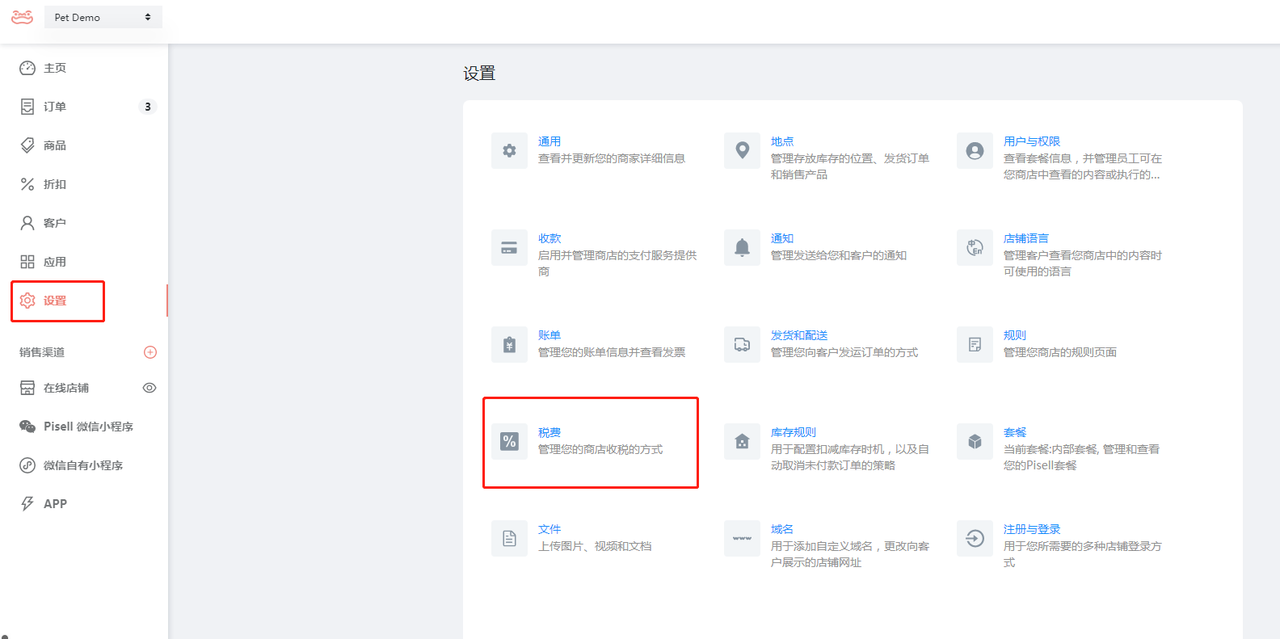Viewport: 1280px width, 639px height.
Task: Open the 通知 settings link
Action: (x=782, y=239)
